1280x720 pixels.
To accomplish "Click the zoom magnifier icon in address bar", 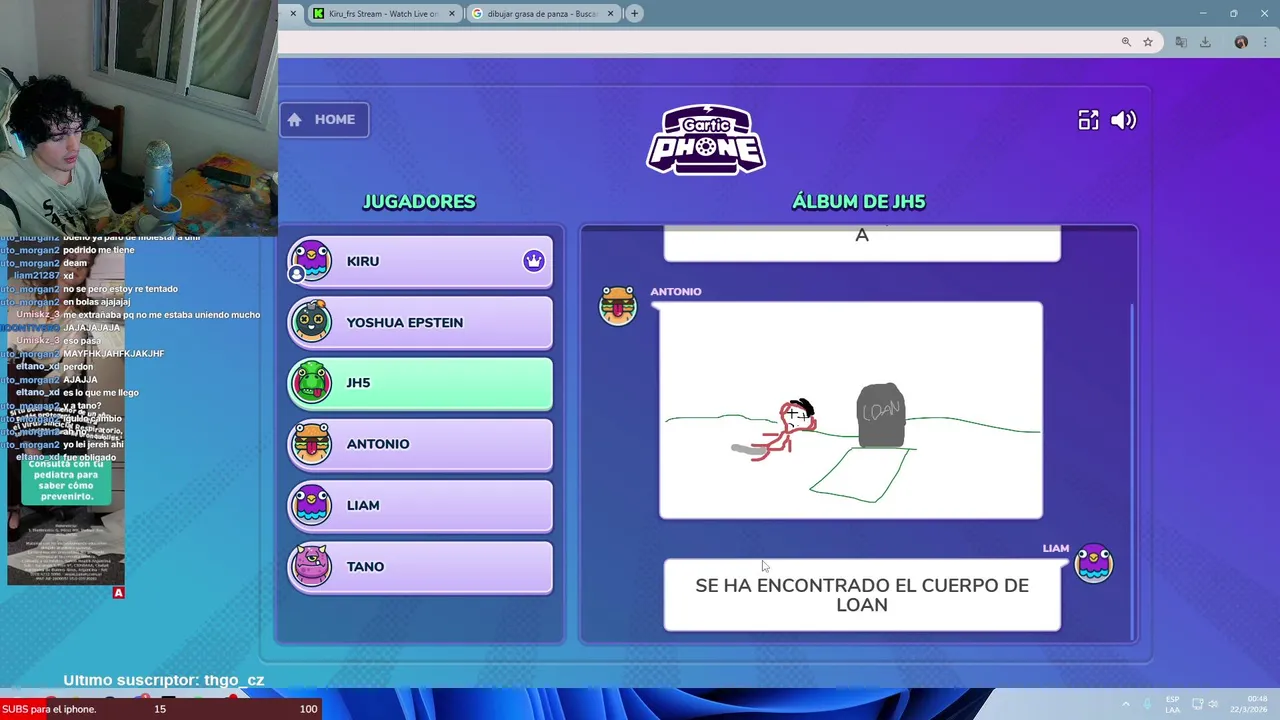I will [x=1126, y=42].
